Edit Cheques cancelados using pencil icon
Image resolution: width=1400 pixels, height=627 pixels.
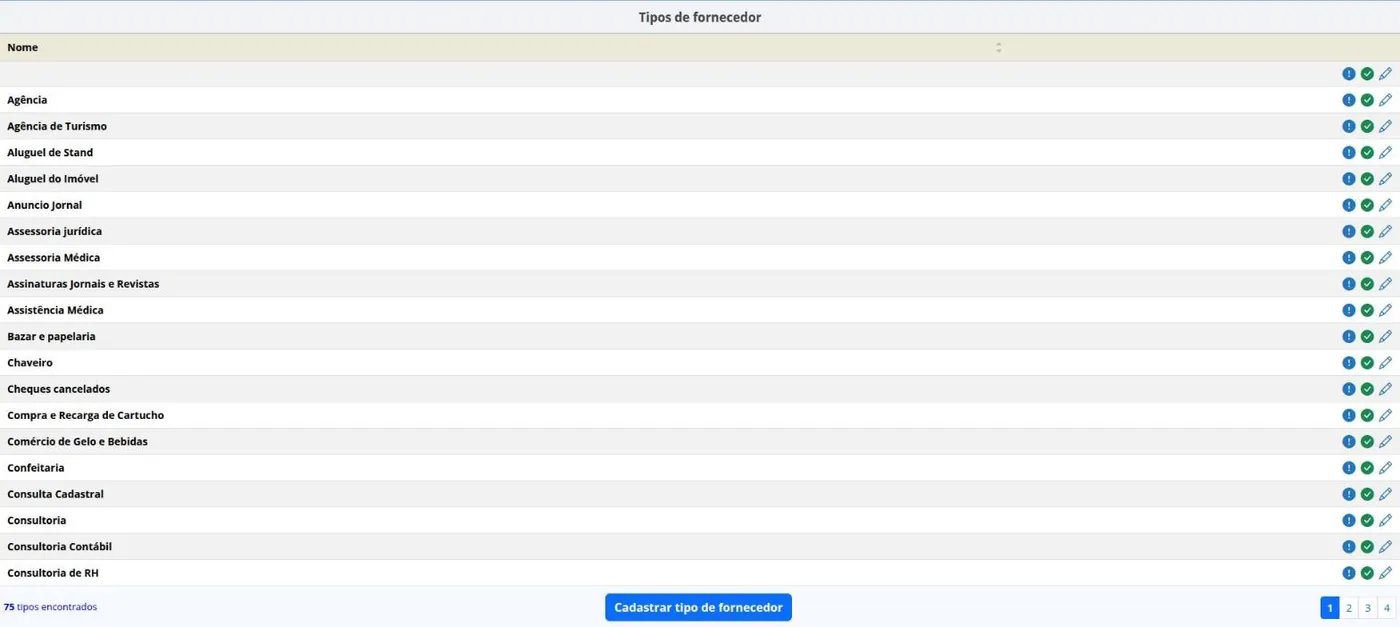(x=1385, y=389)
